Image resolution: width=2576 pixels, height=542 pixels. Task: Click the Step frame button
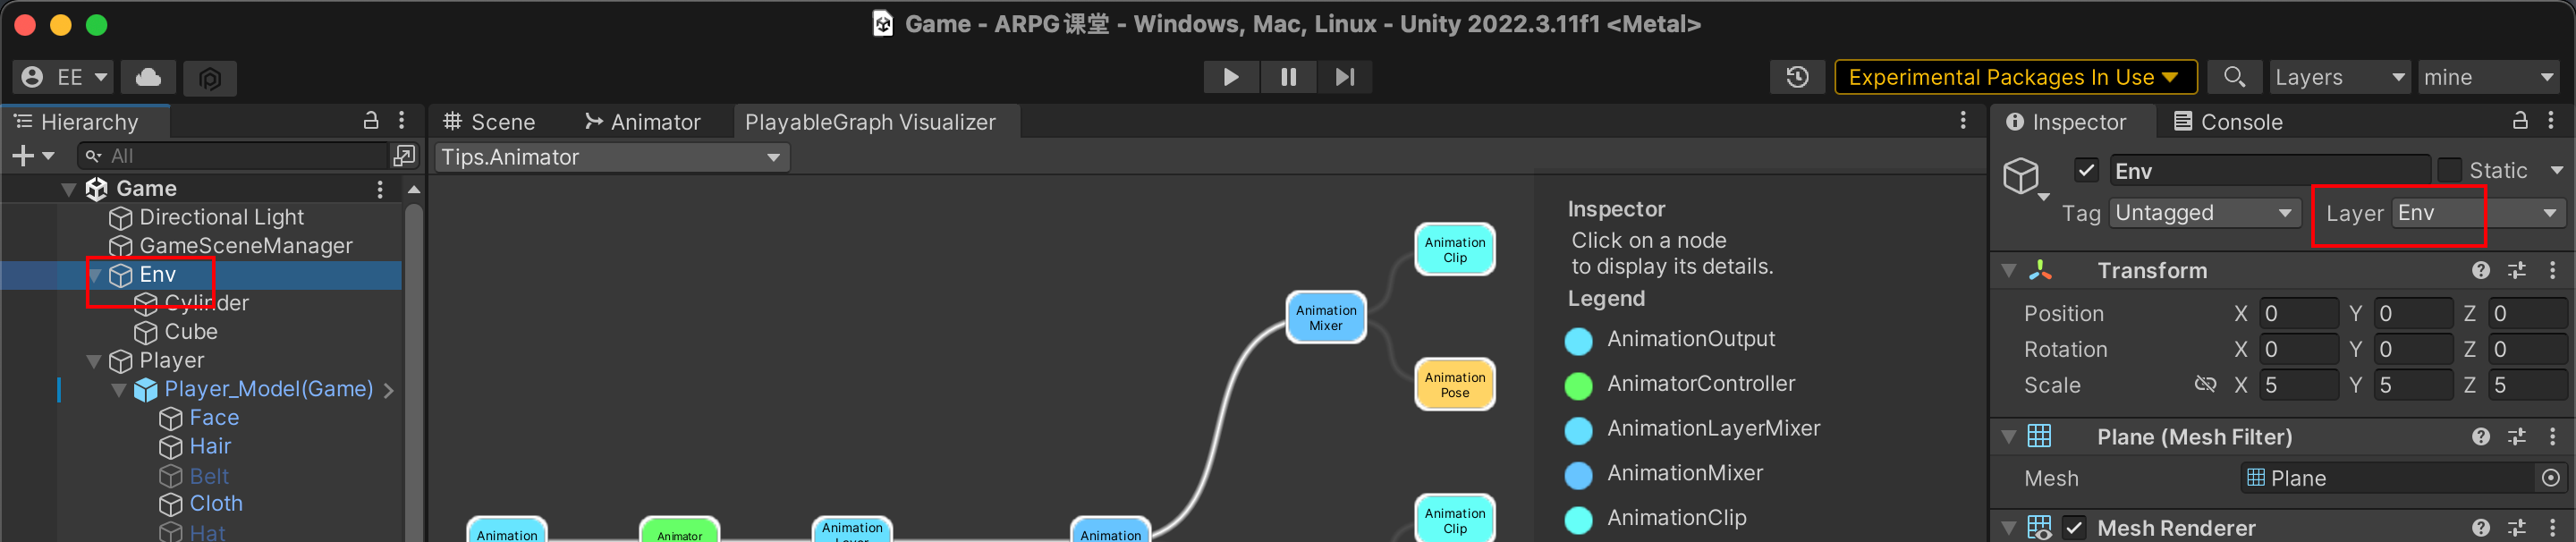1345,77
